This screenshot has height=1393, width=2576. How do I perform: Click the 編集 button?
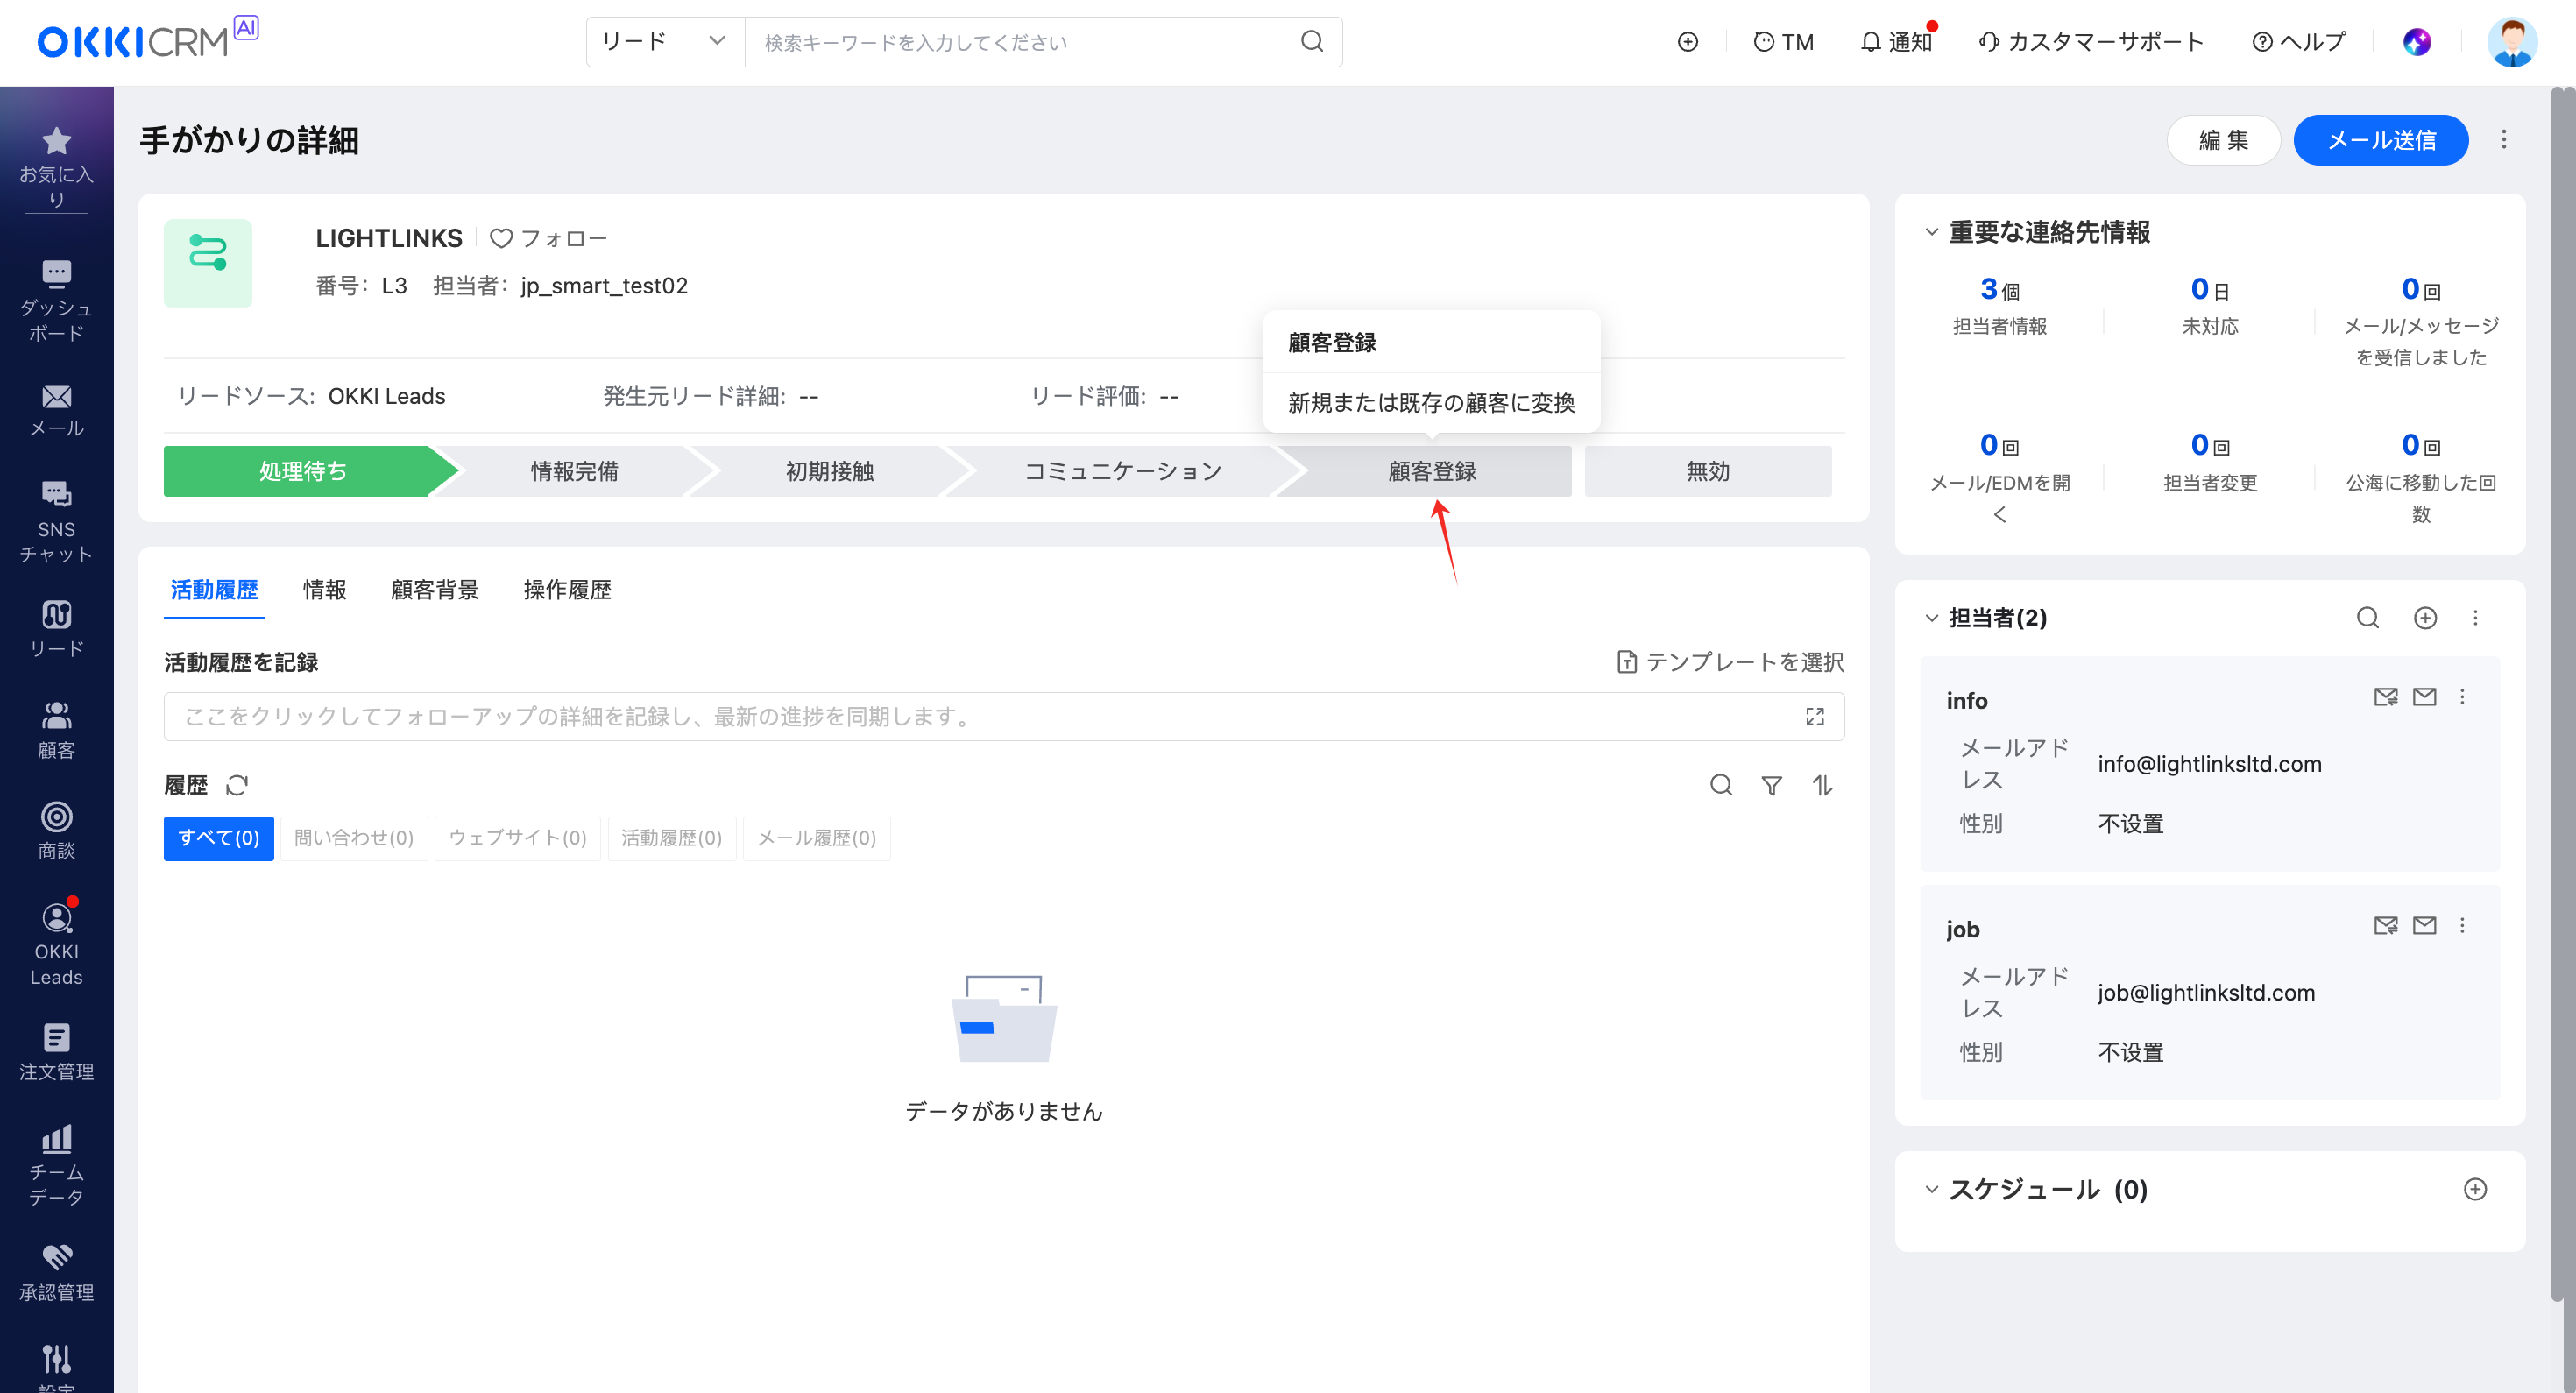[2223, 139]
